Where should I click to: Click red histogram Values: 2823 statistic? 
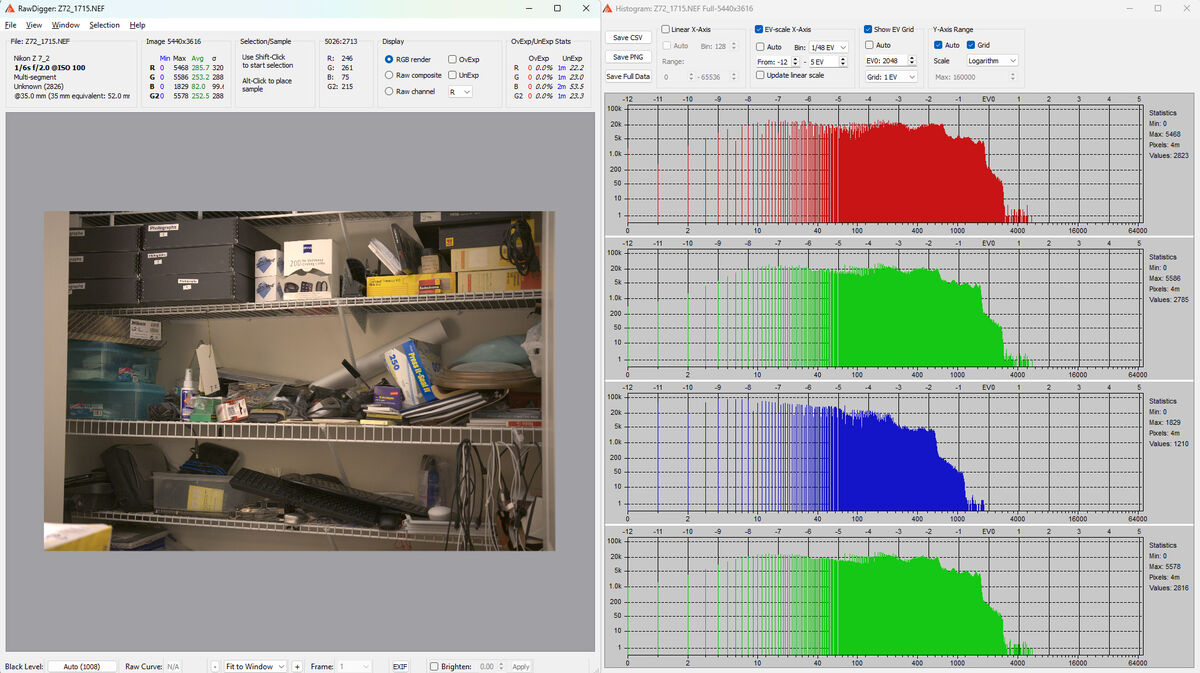(x=1168, y=155)
